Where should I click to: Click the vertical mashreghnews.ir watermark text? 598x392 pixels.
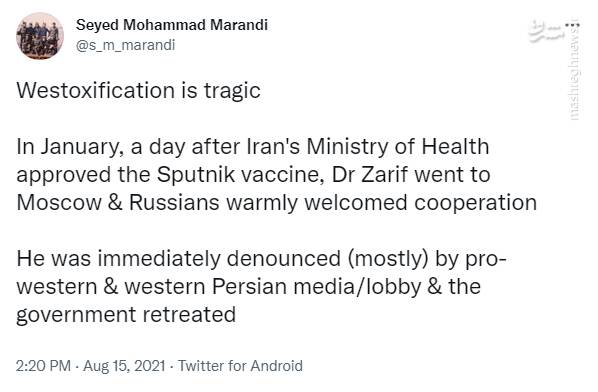[574, 74]
